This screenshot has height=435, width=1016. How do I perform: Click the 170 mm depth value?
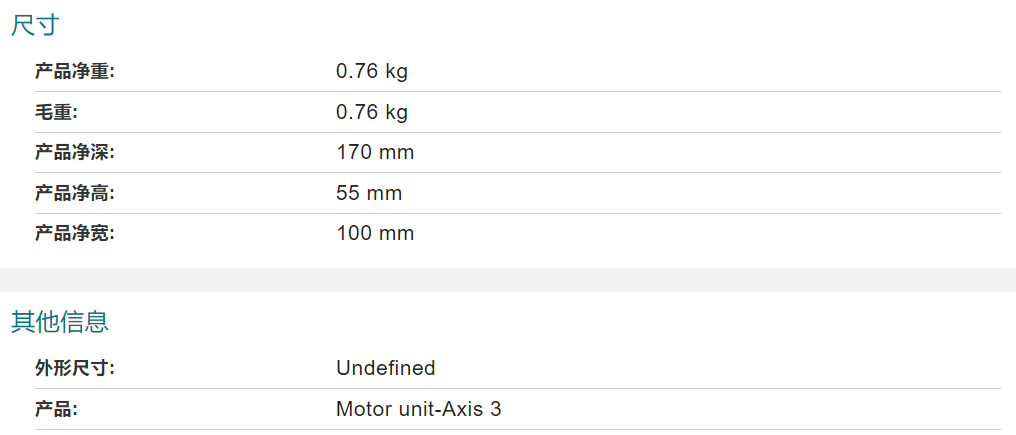click(x=375, y=152)
